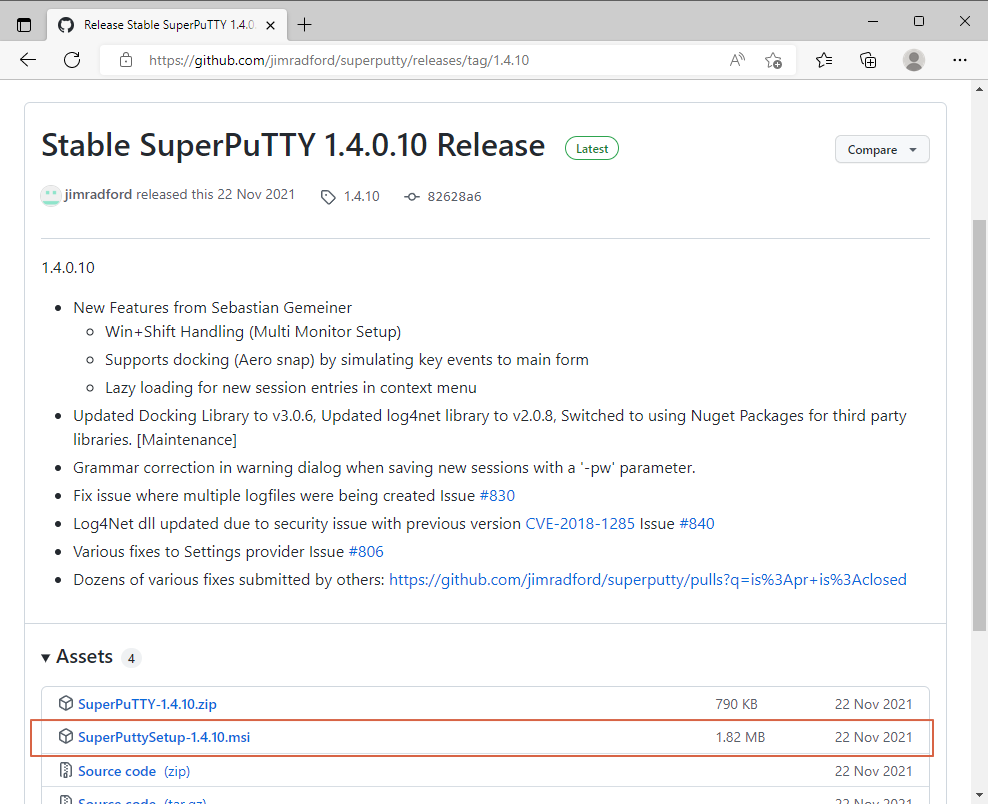988x804 pixels.
Task: Open the 1.4.10 tag link
Action: coord(362,196)
